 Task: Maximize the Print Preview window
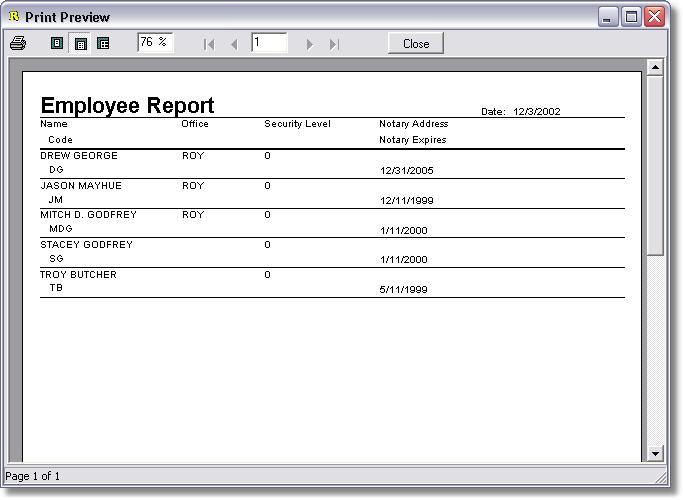point(631,17)
